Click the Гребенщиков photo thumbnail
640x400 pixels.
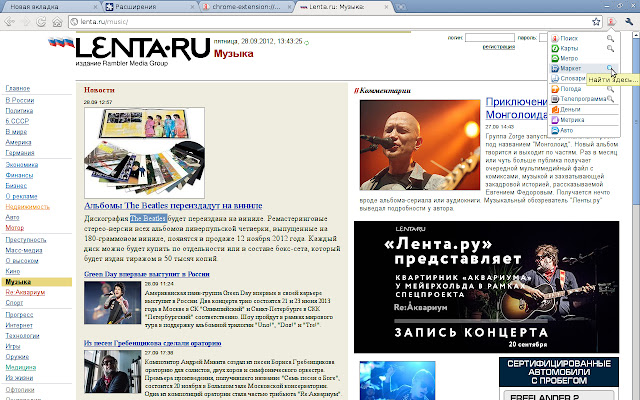click(x=112, y=371)
